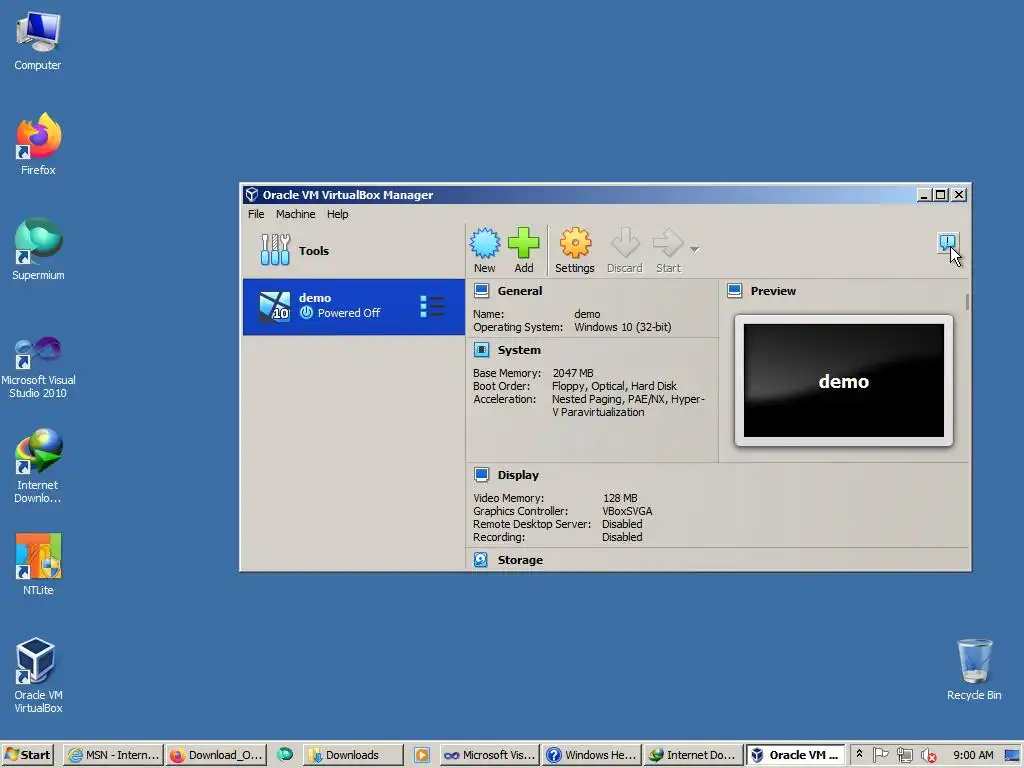Click the Display screen icon
Screen dimensions: 1024x768
tap(481, 475)
